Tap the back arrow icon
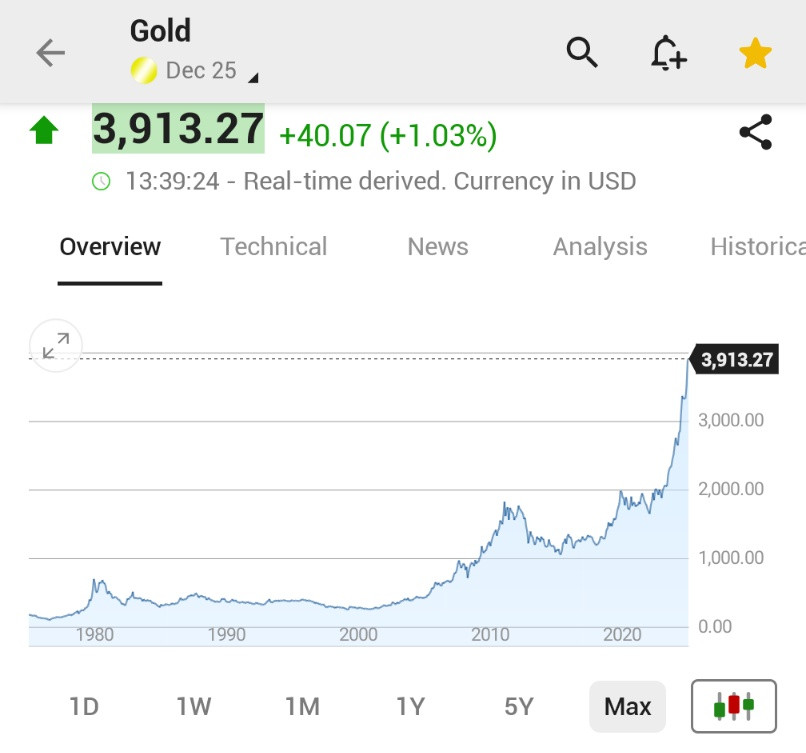This screenshot has width=806, height=753. (50, 53)
